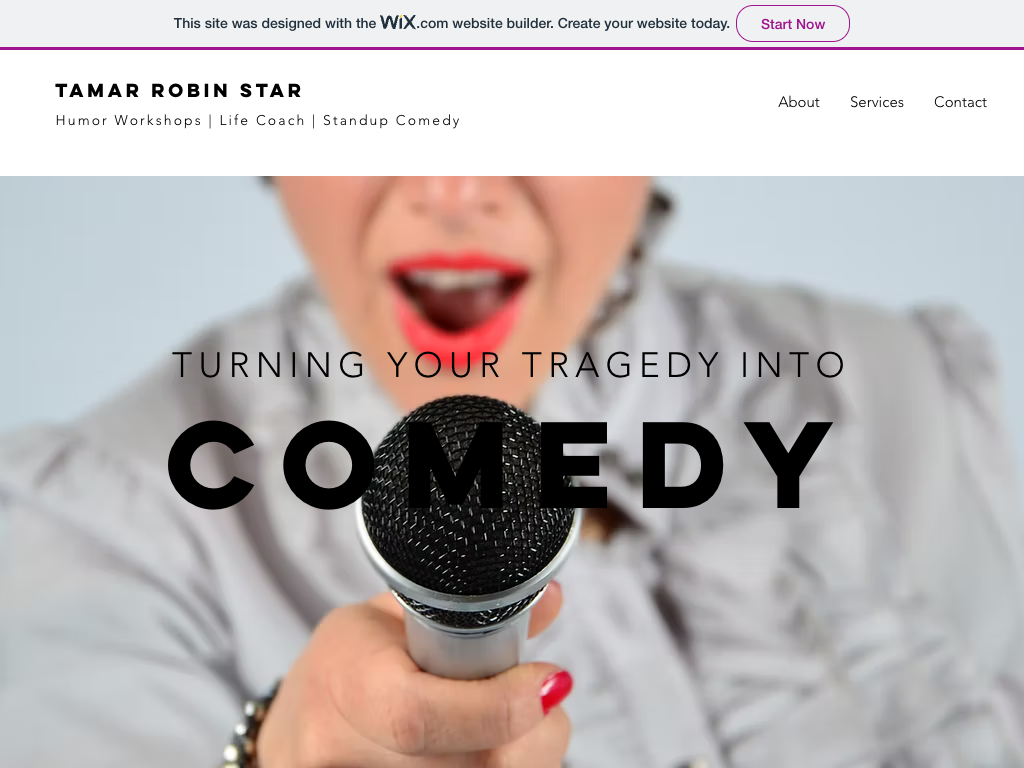Click the 'Life Coach' tagline text
The width and height of the screenshot is (1024, 768).
point(263,120)
